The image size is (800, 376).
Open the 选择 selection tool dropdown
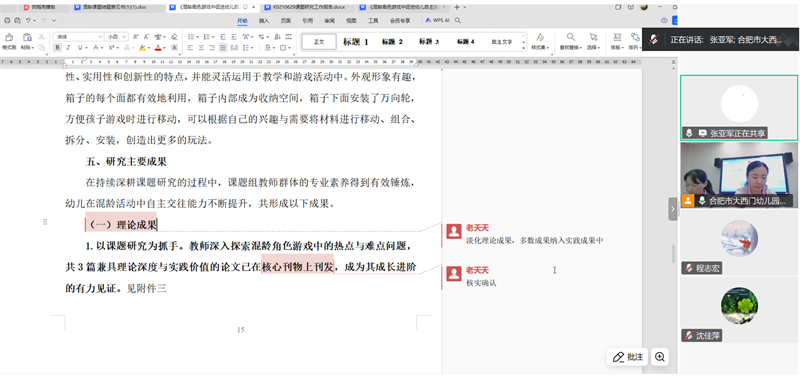[593, 41]
